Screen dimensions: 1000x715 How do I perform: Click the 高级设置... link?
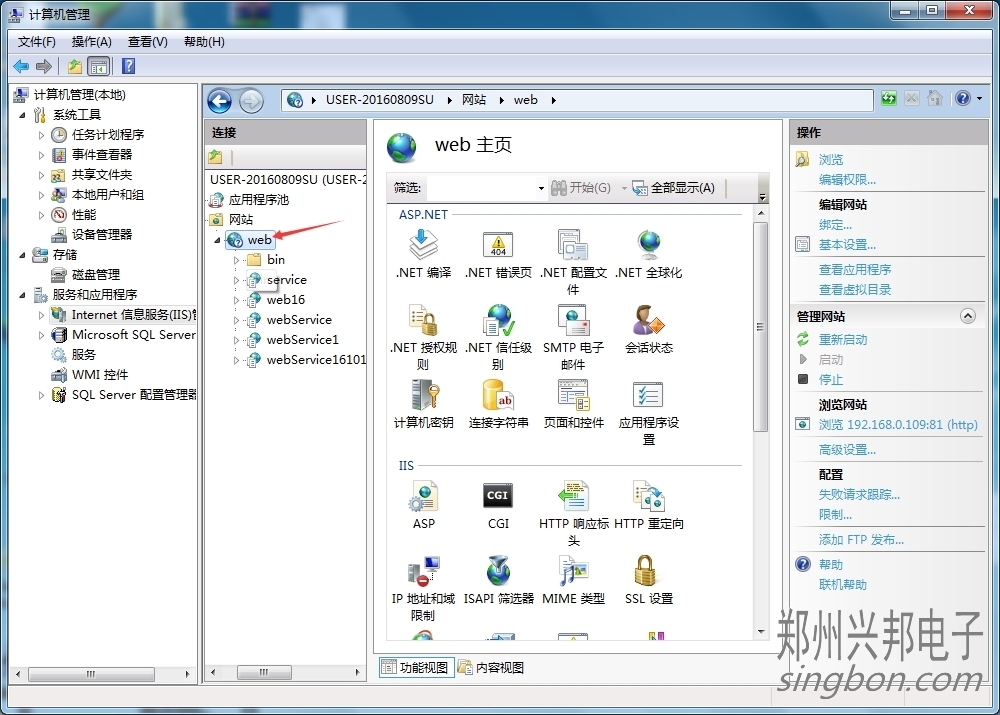point(847,450)
